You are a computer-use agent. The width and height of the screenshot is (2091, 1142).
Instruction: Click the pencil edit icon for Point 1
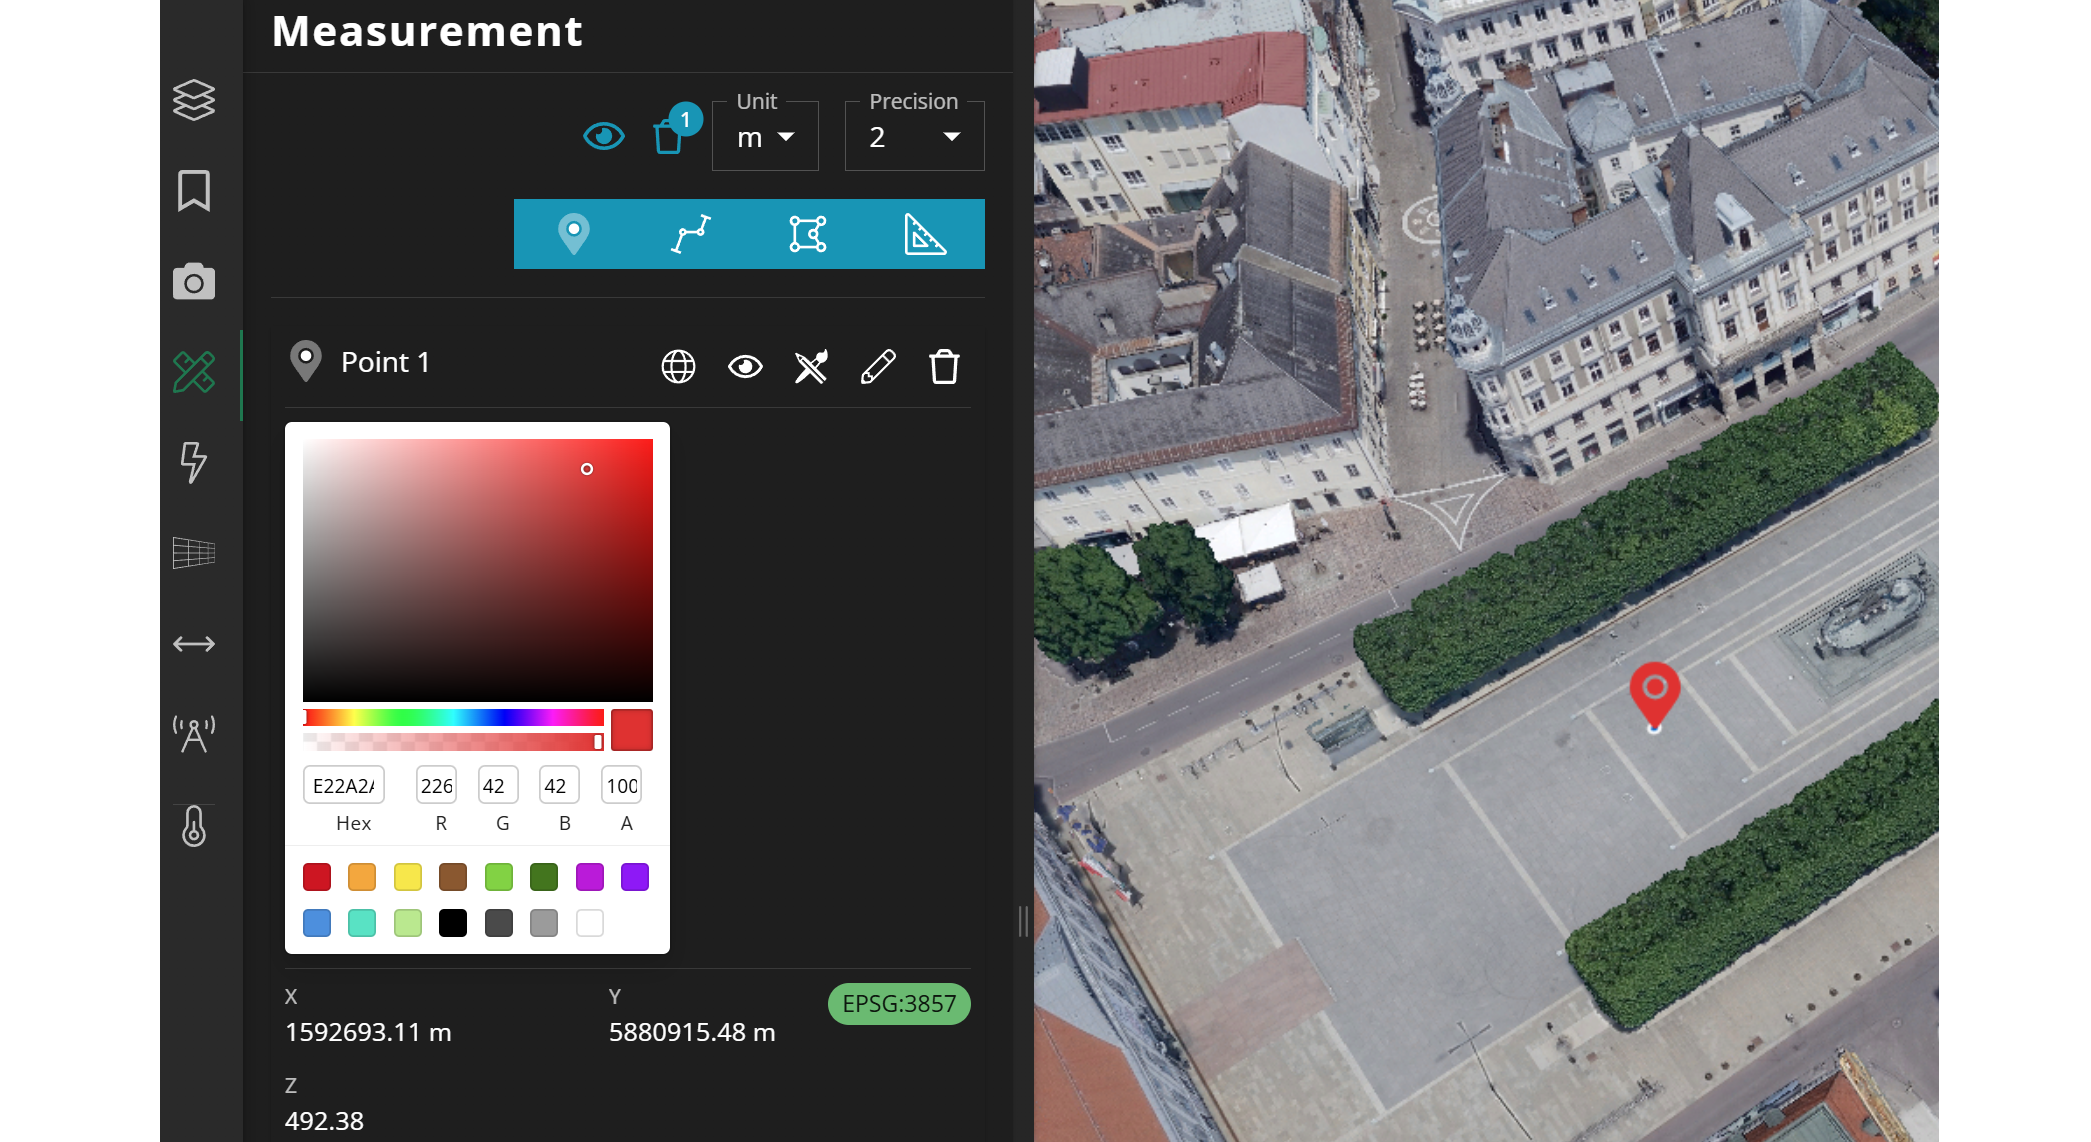[878, 367]
